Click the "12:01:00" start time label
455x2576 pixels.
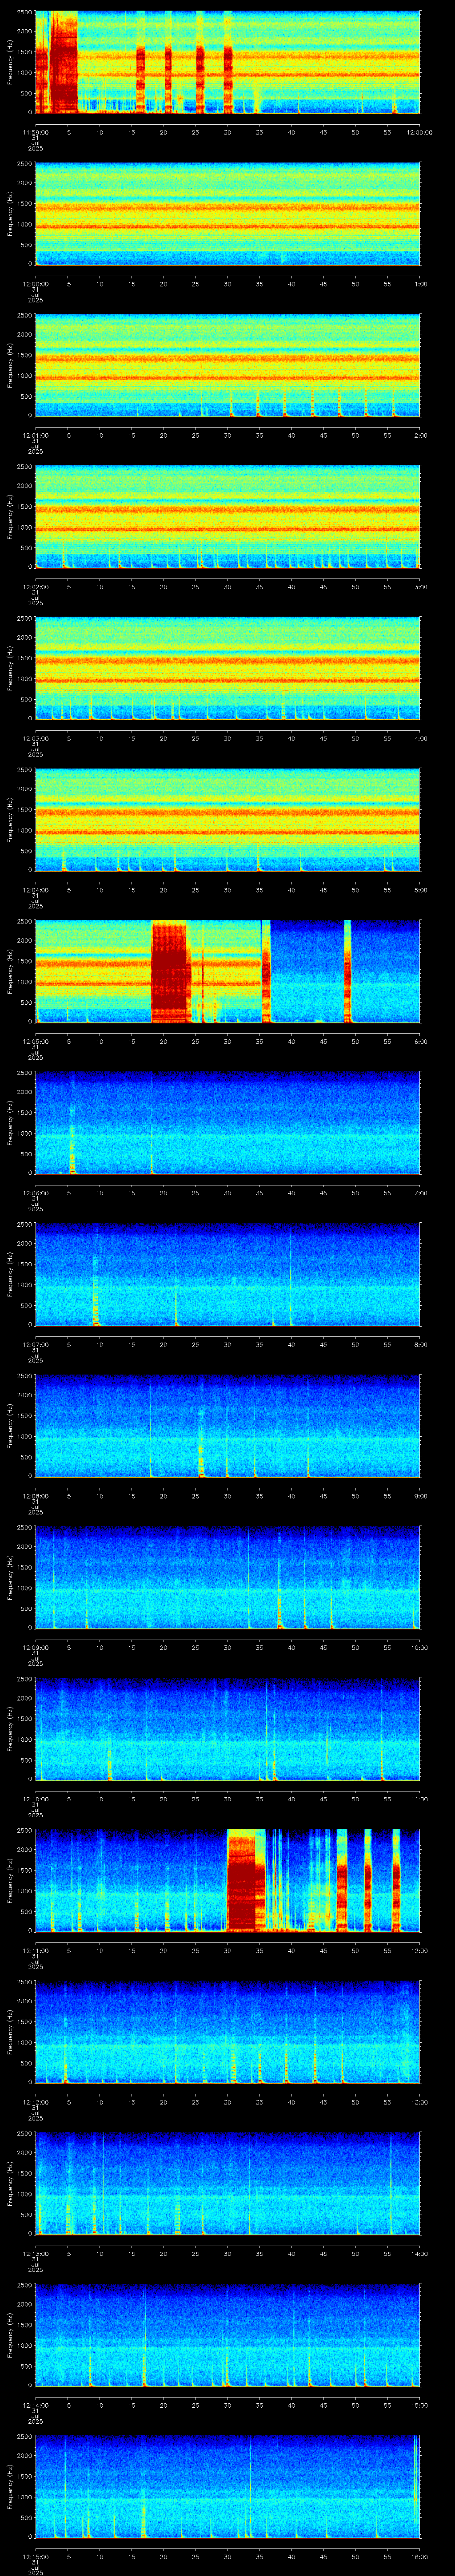(x=35, y=435)
